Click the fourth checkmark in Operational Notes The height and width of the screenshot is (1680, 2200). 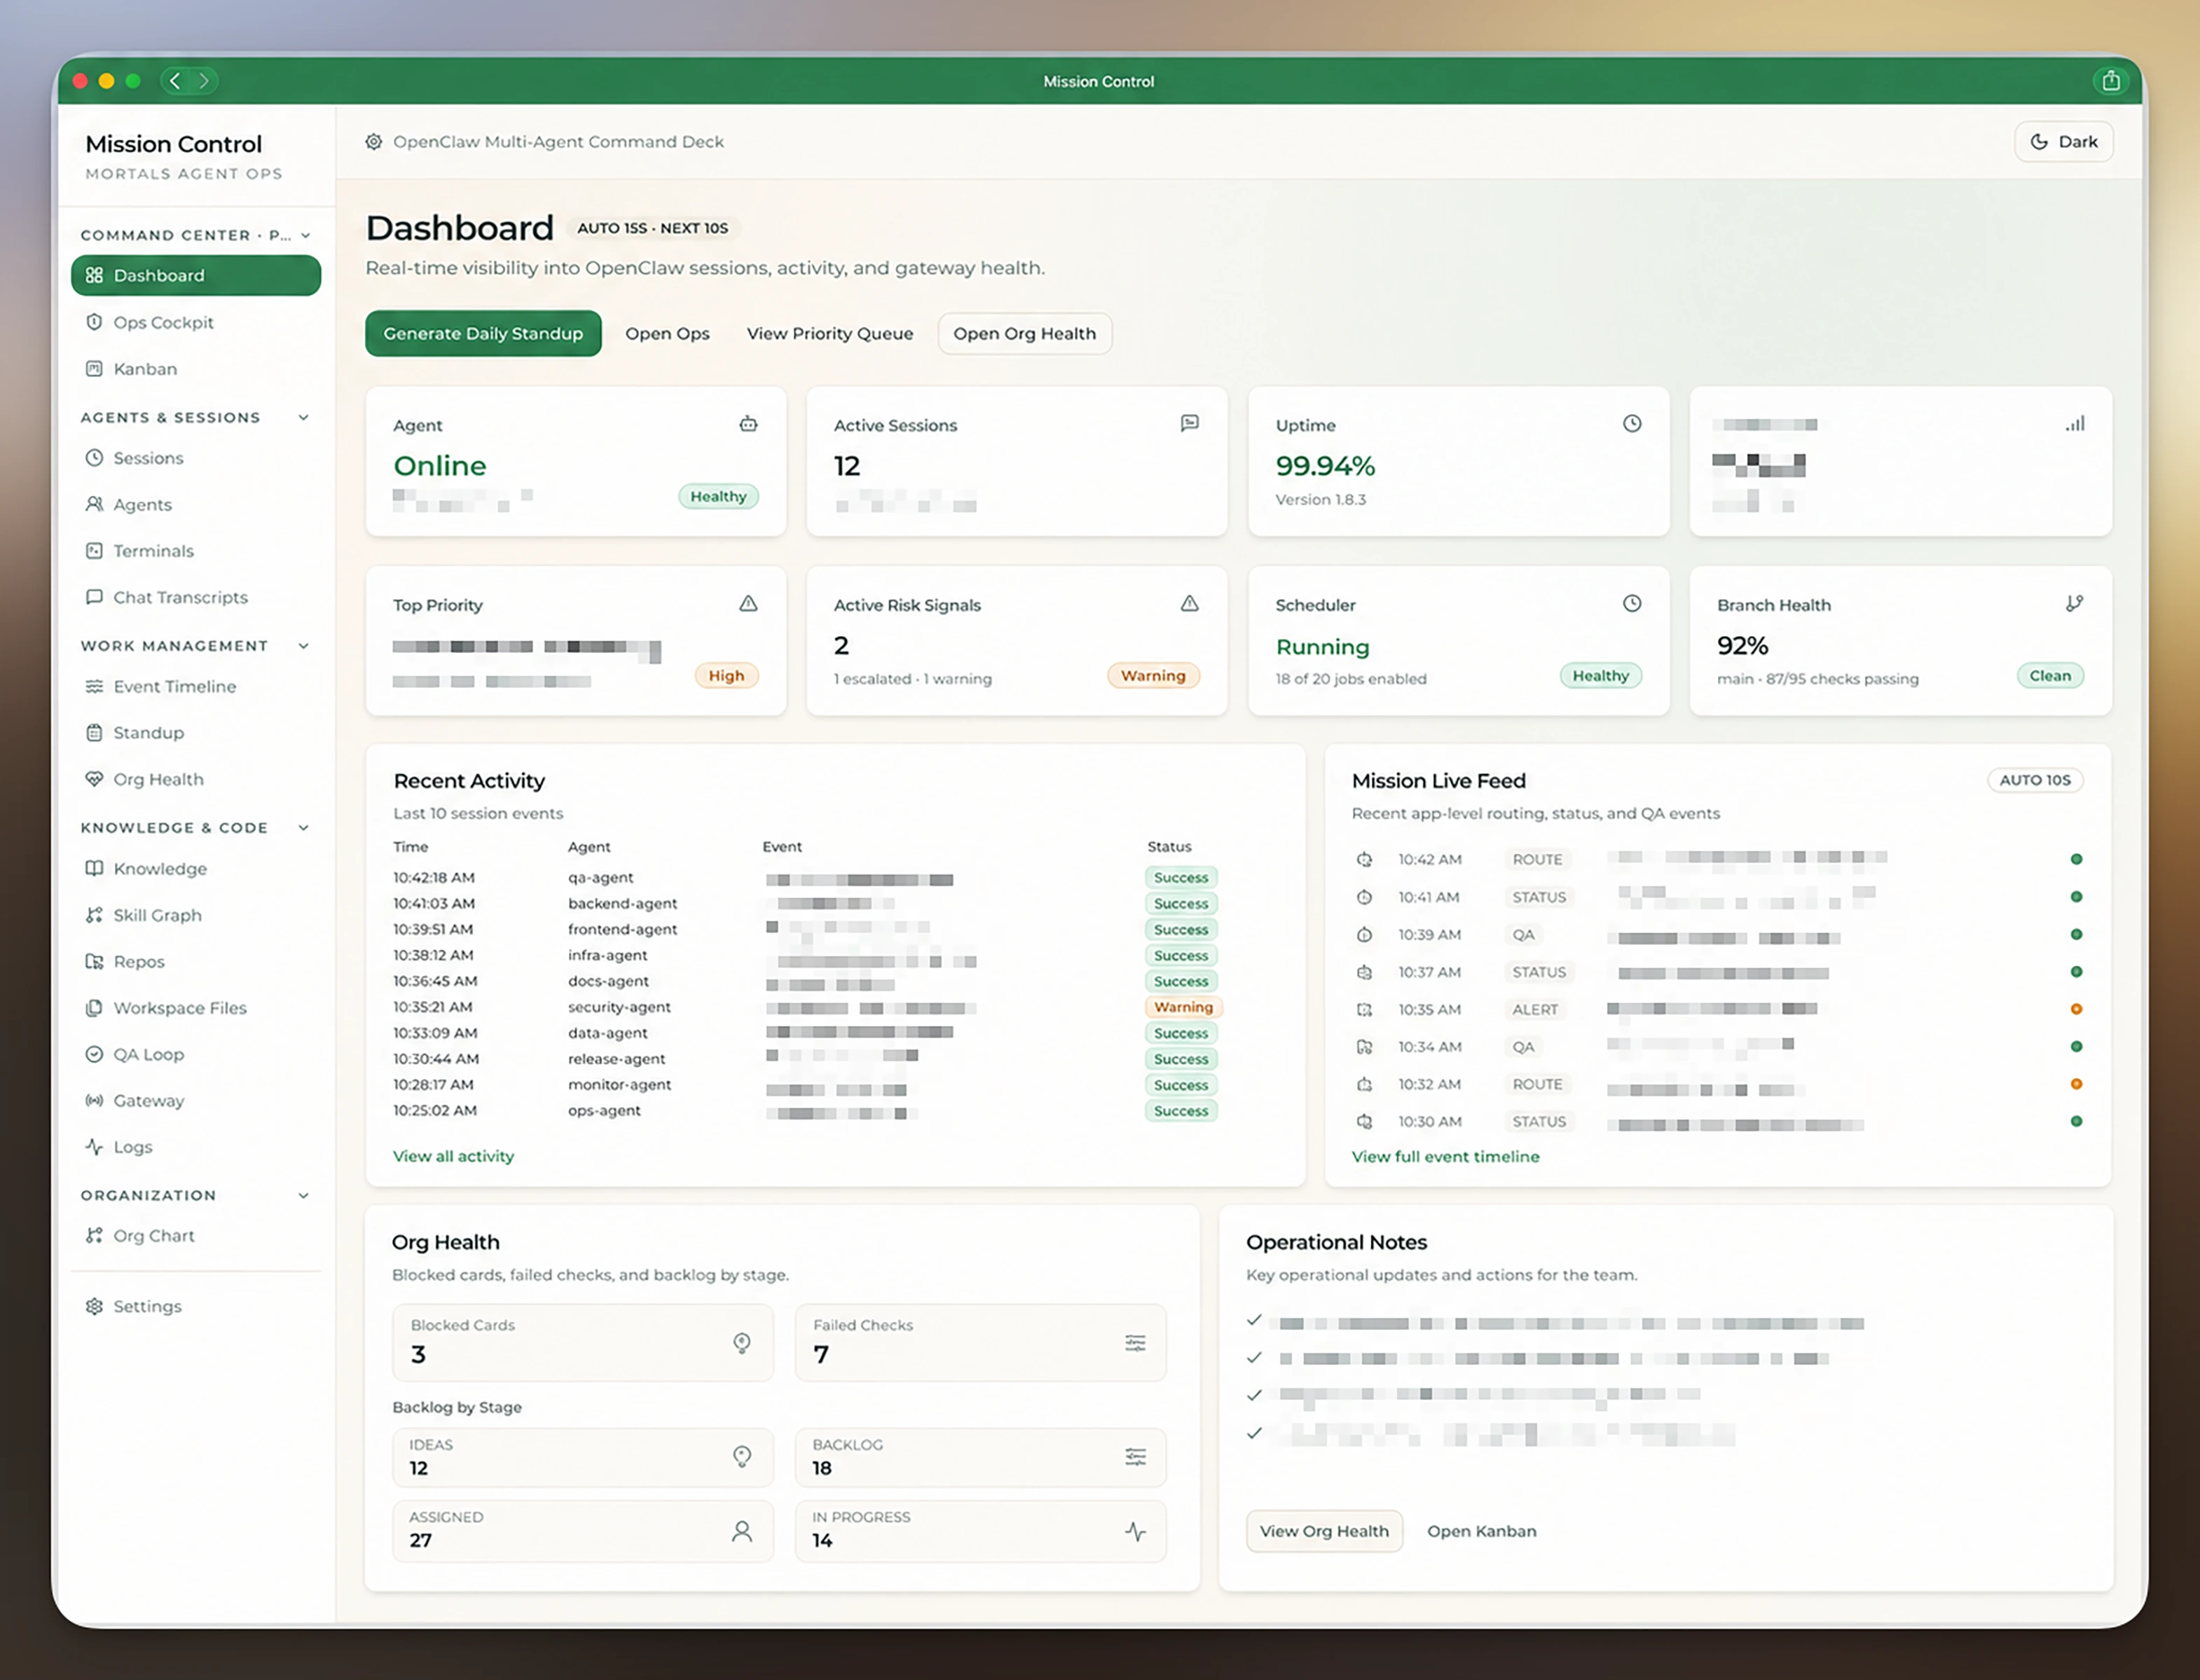point(1254,1433)
